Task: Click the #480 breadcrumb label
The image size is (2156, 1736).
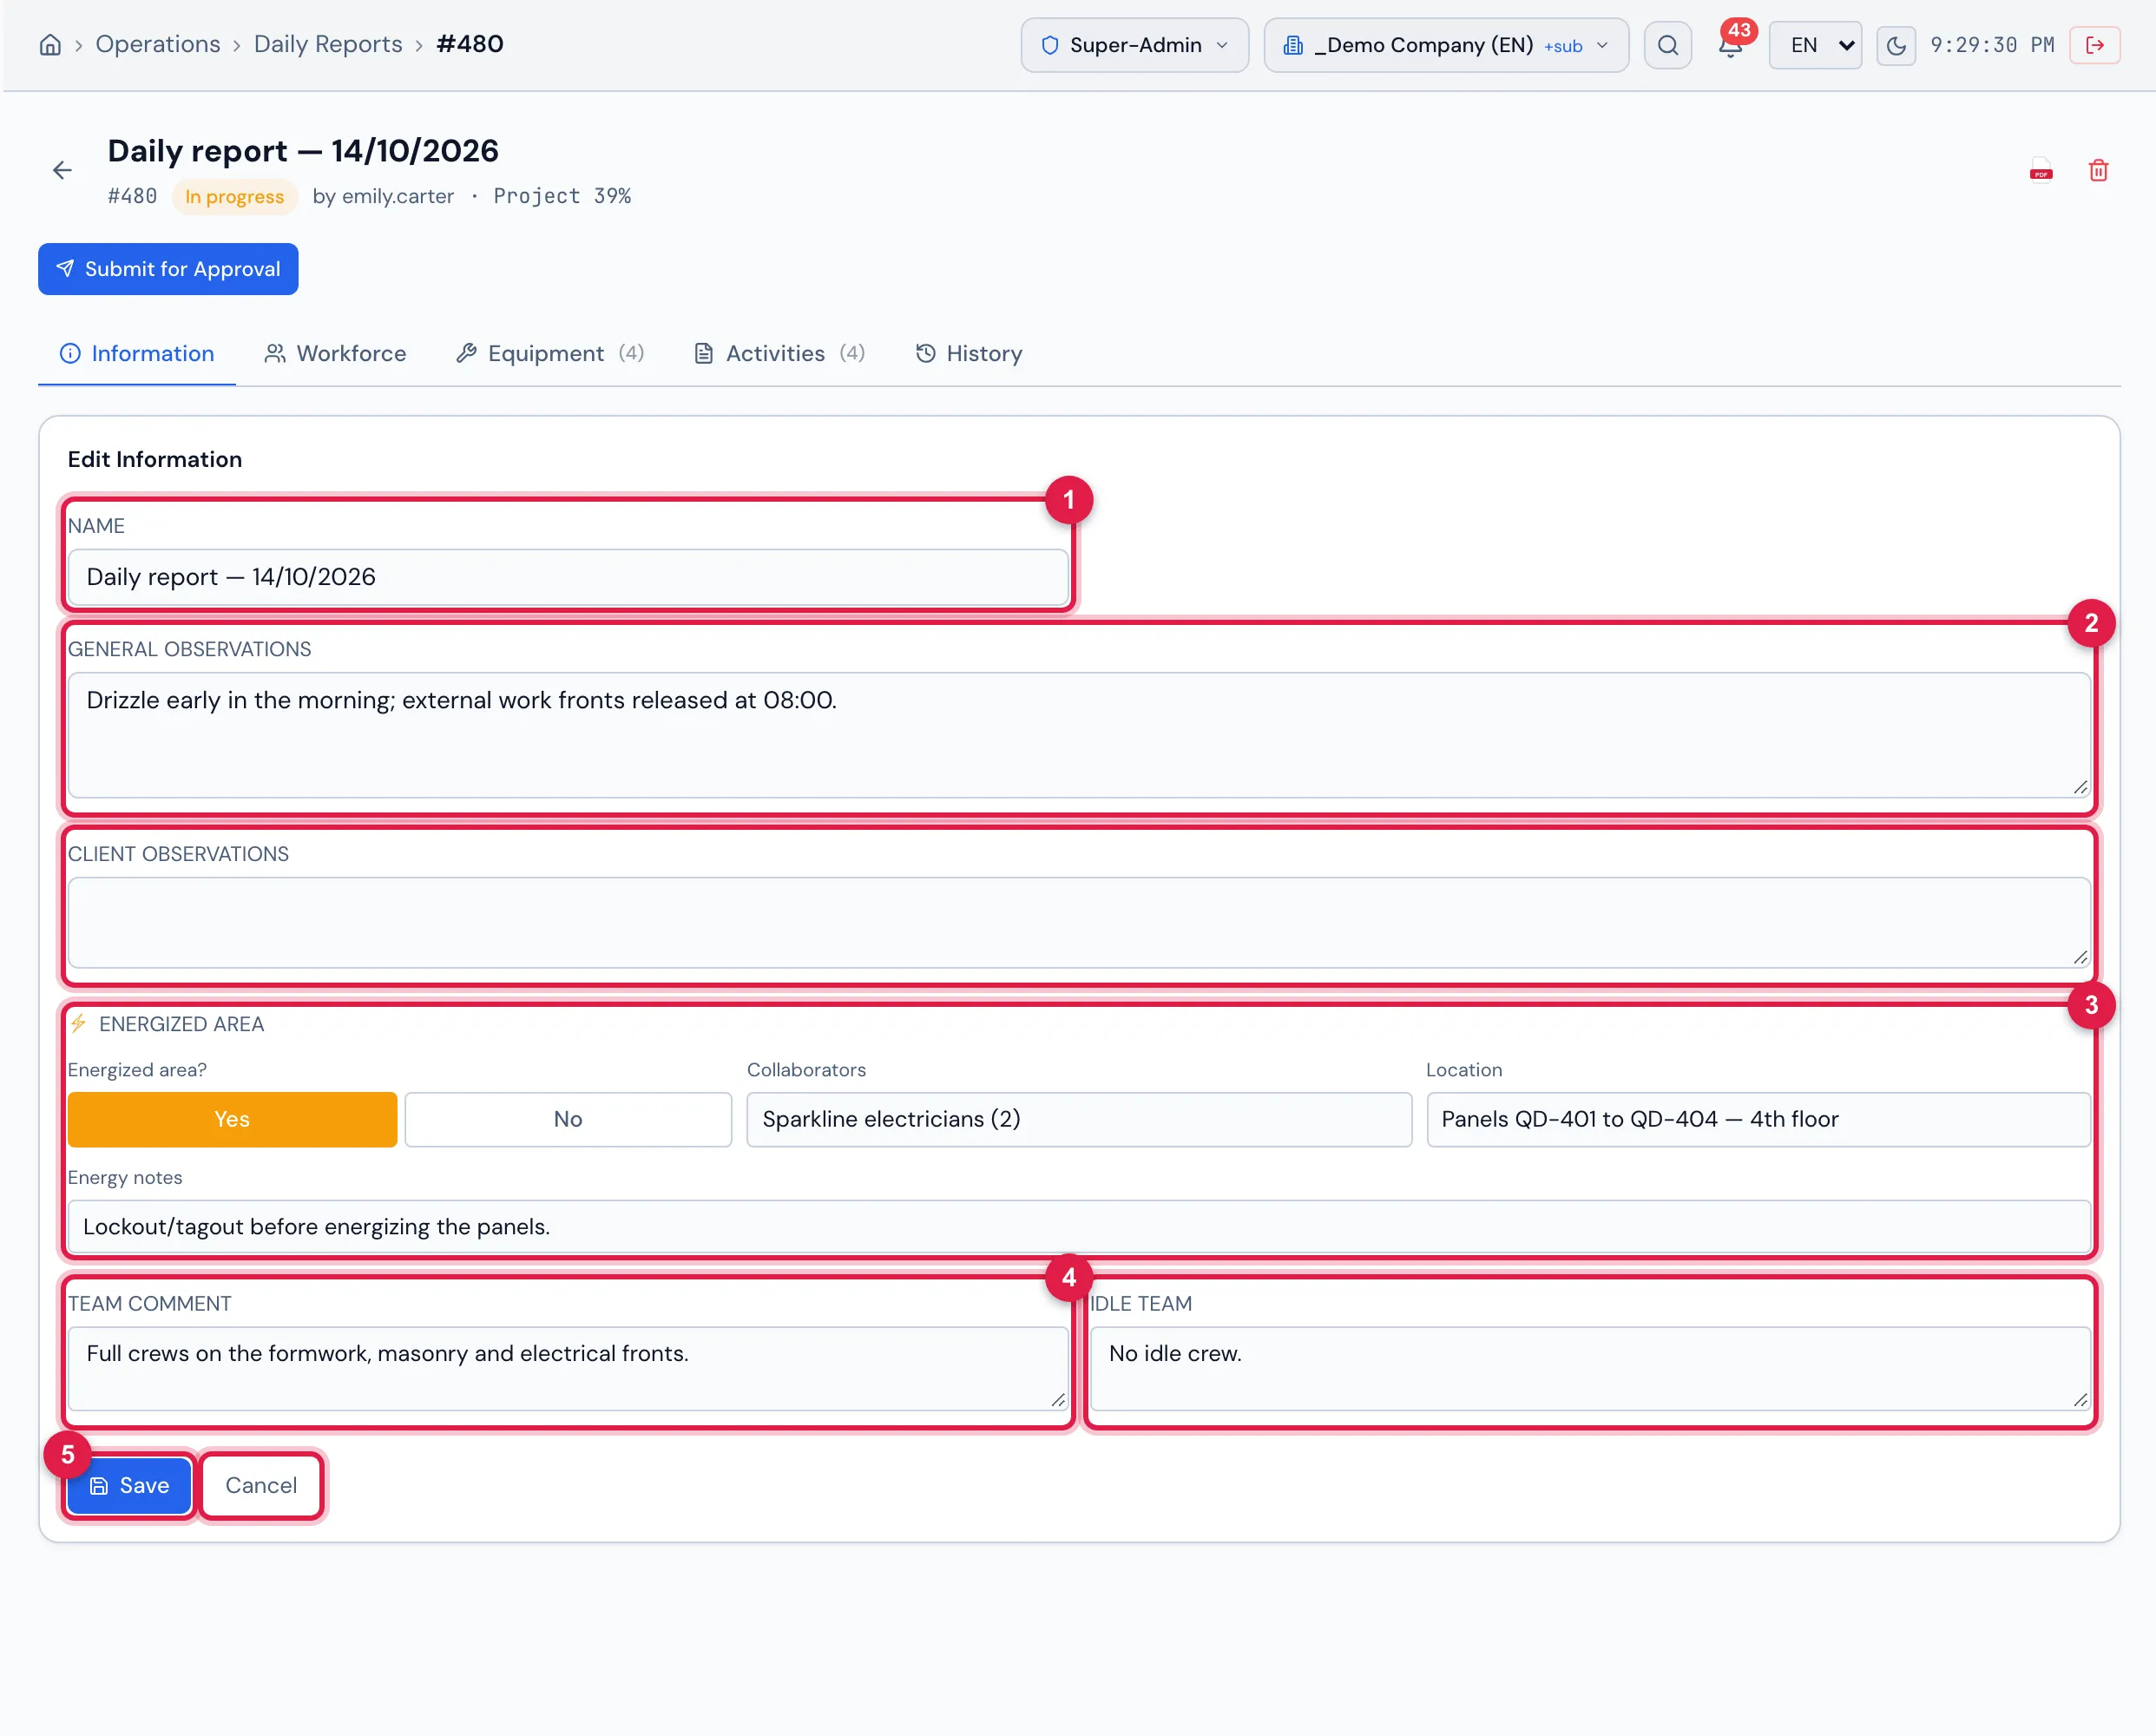Action: tap(470, 44)
